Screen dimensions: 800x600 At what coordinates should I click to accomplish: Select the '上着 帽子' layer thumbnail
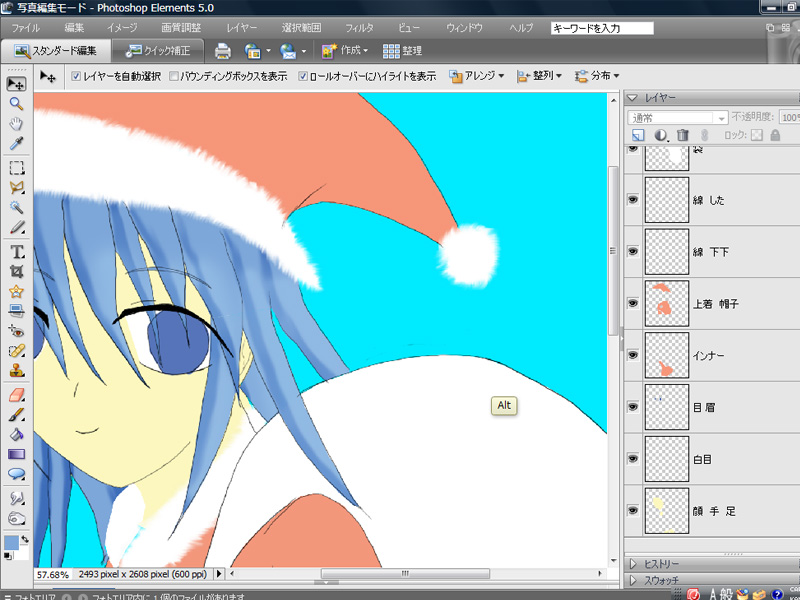[666, 304]
